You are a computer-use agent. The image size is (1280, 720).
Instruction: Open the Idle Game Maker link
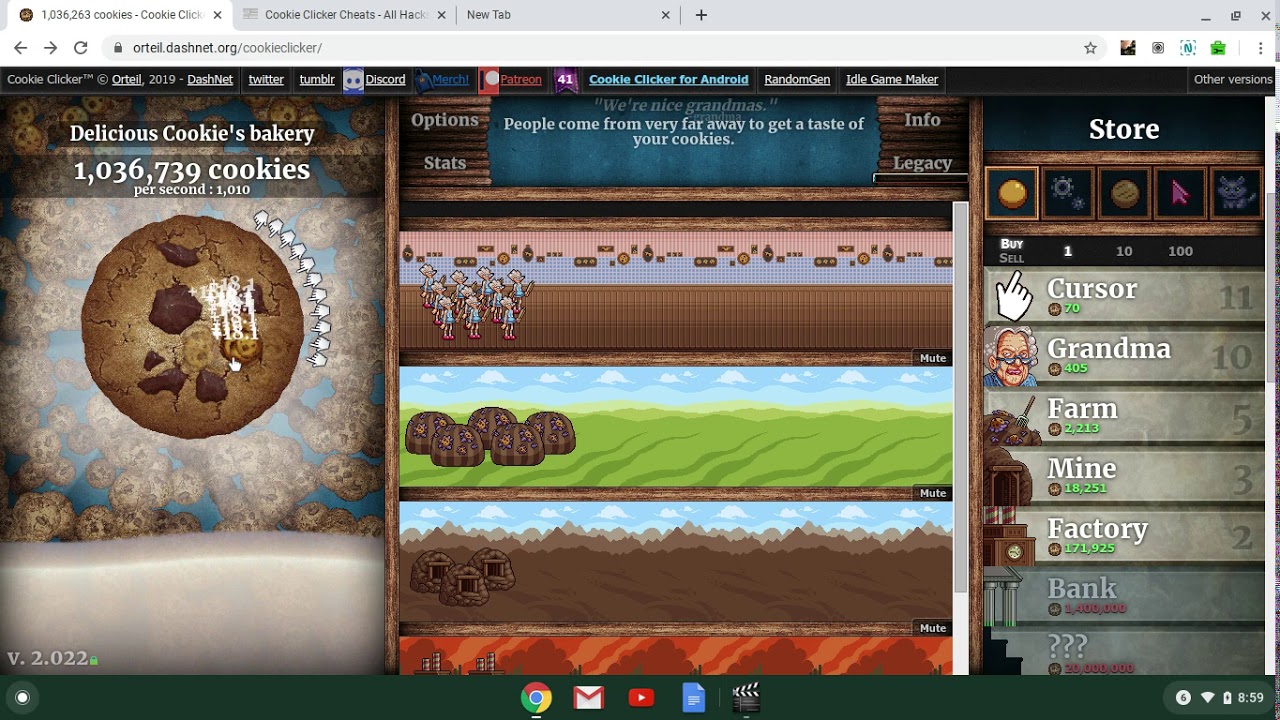pos(892,79)
